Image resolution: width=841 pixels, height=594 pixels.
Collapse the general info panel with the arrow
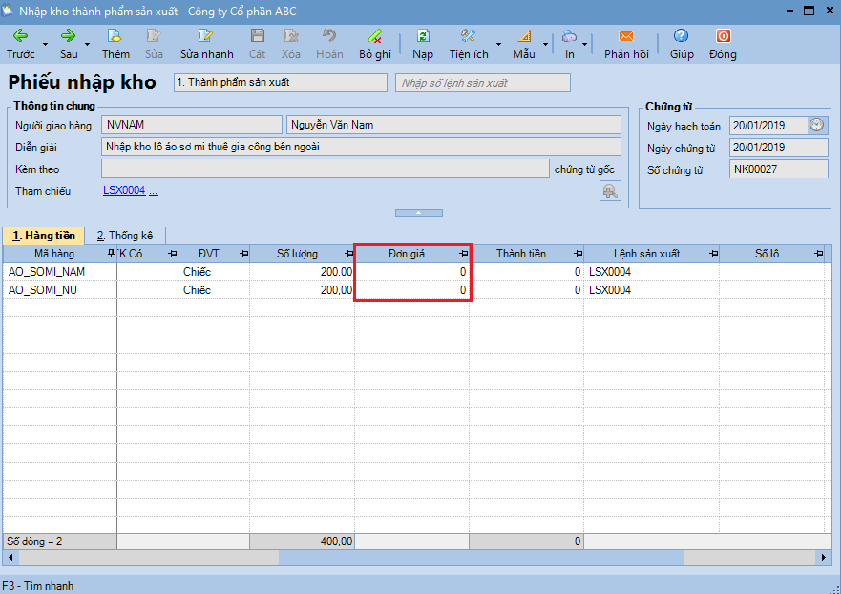tap(420, 213)
